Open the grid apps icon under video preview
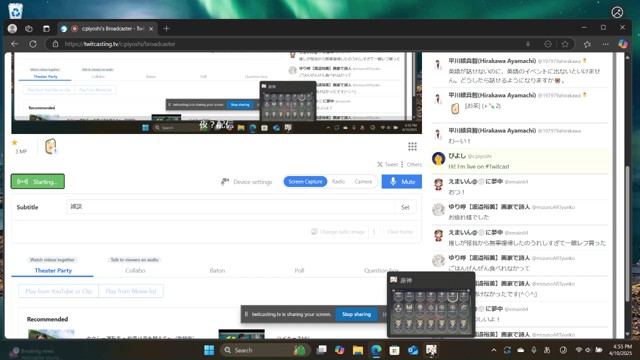The height and width of the screenshot is (360, 640). [x=412, y=146]
